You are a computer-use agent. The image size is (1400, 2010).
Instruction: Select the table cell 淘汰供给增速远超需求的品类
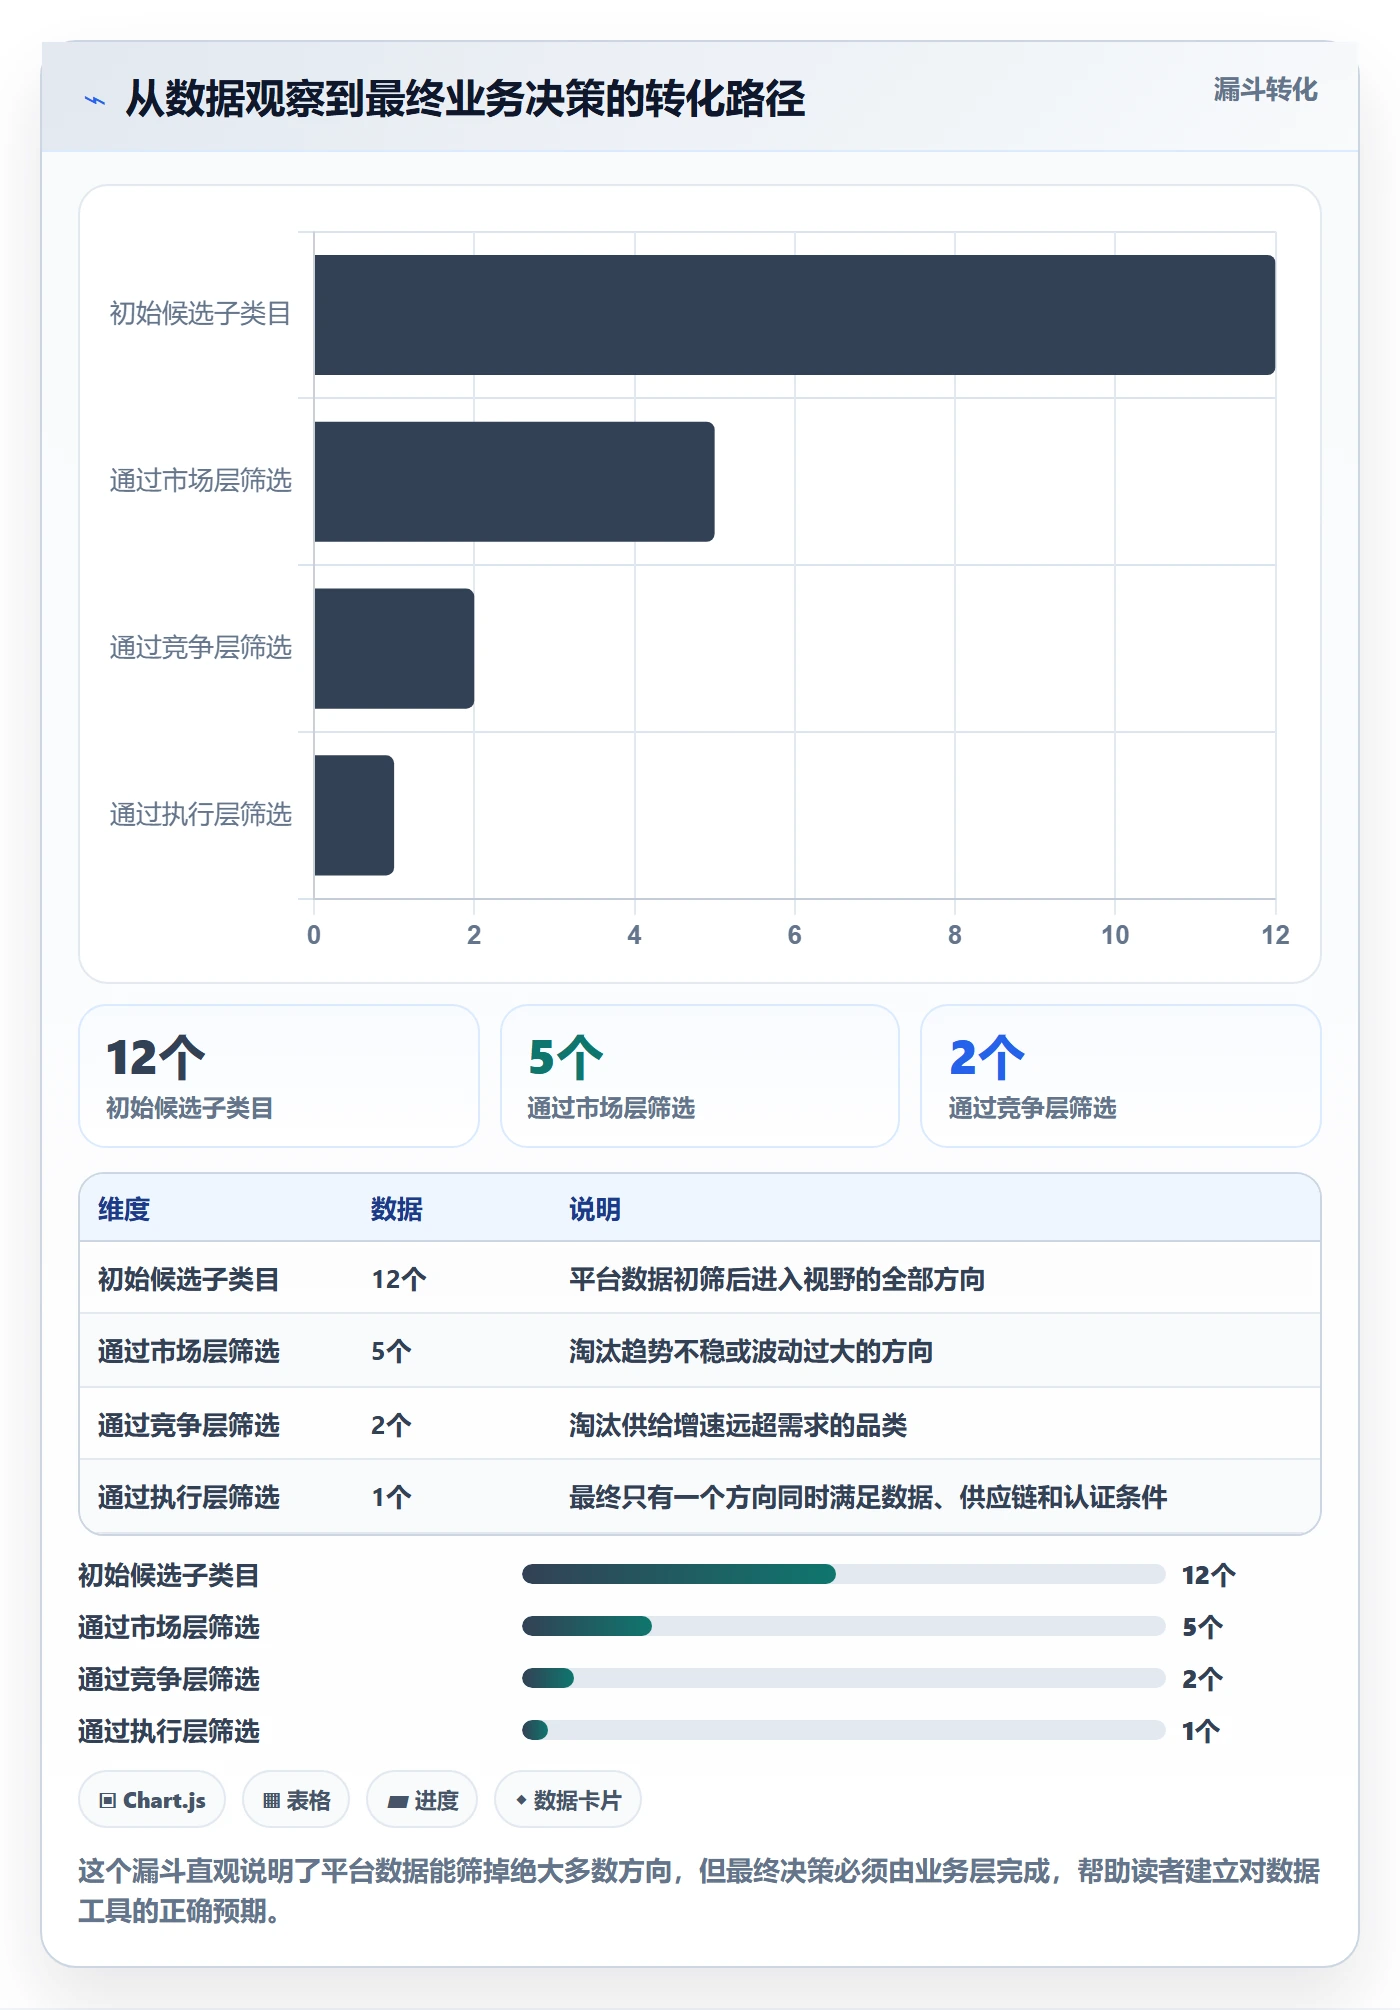(x=738, y=1425)
